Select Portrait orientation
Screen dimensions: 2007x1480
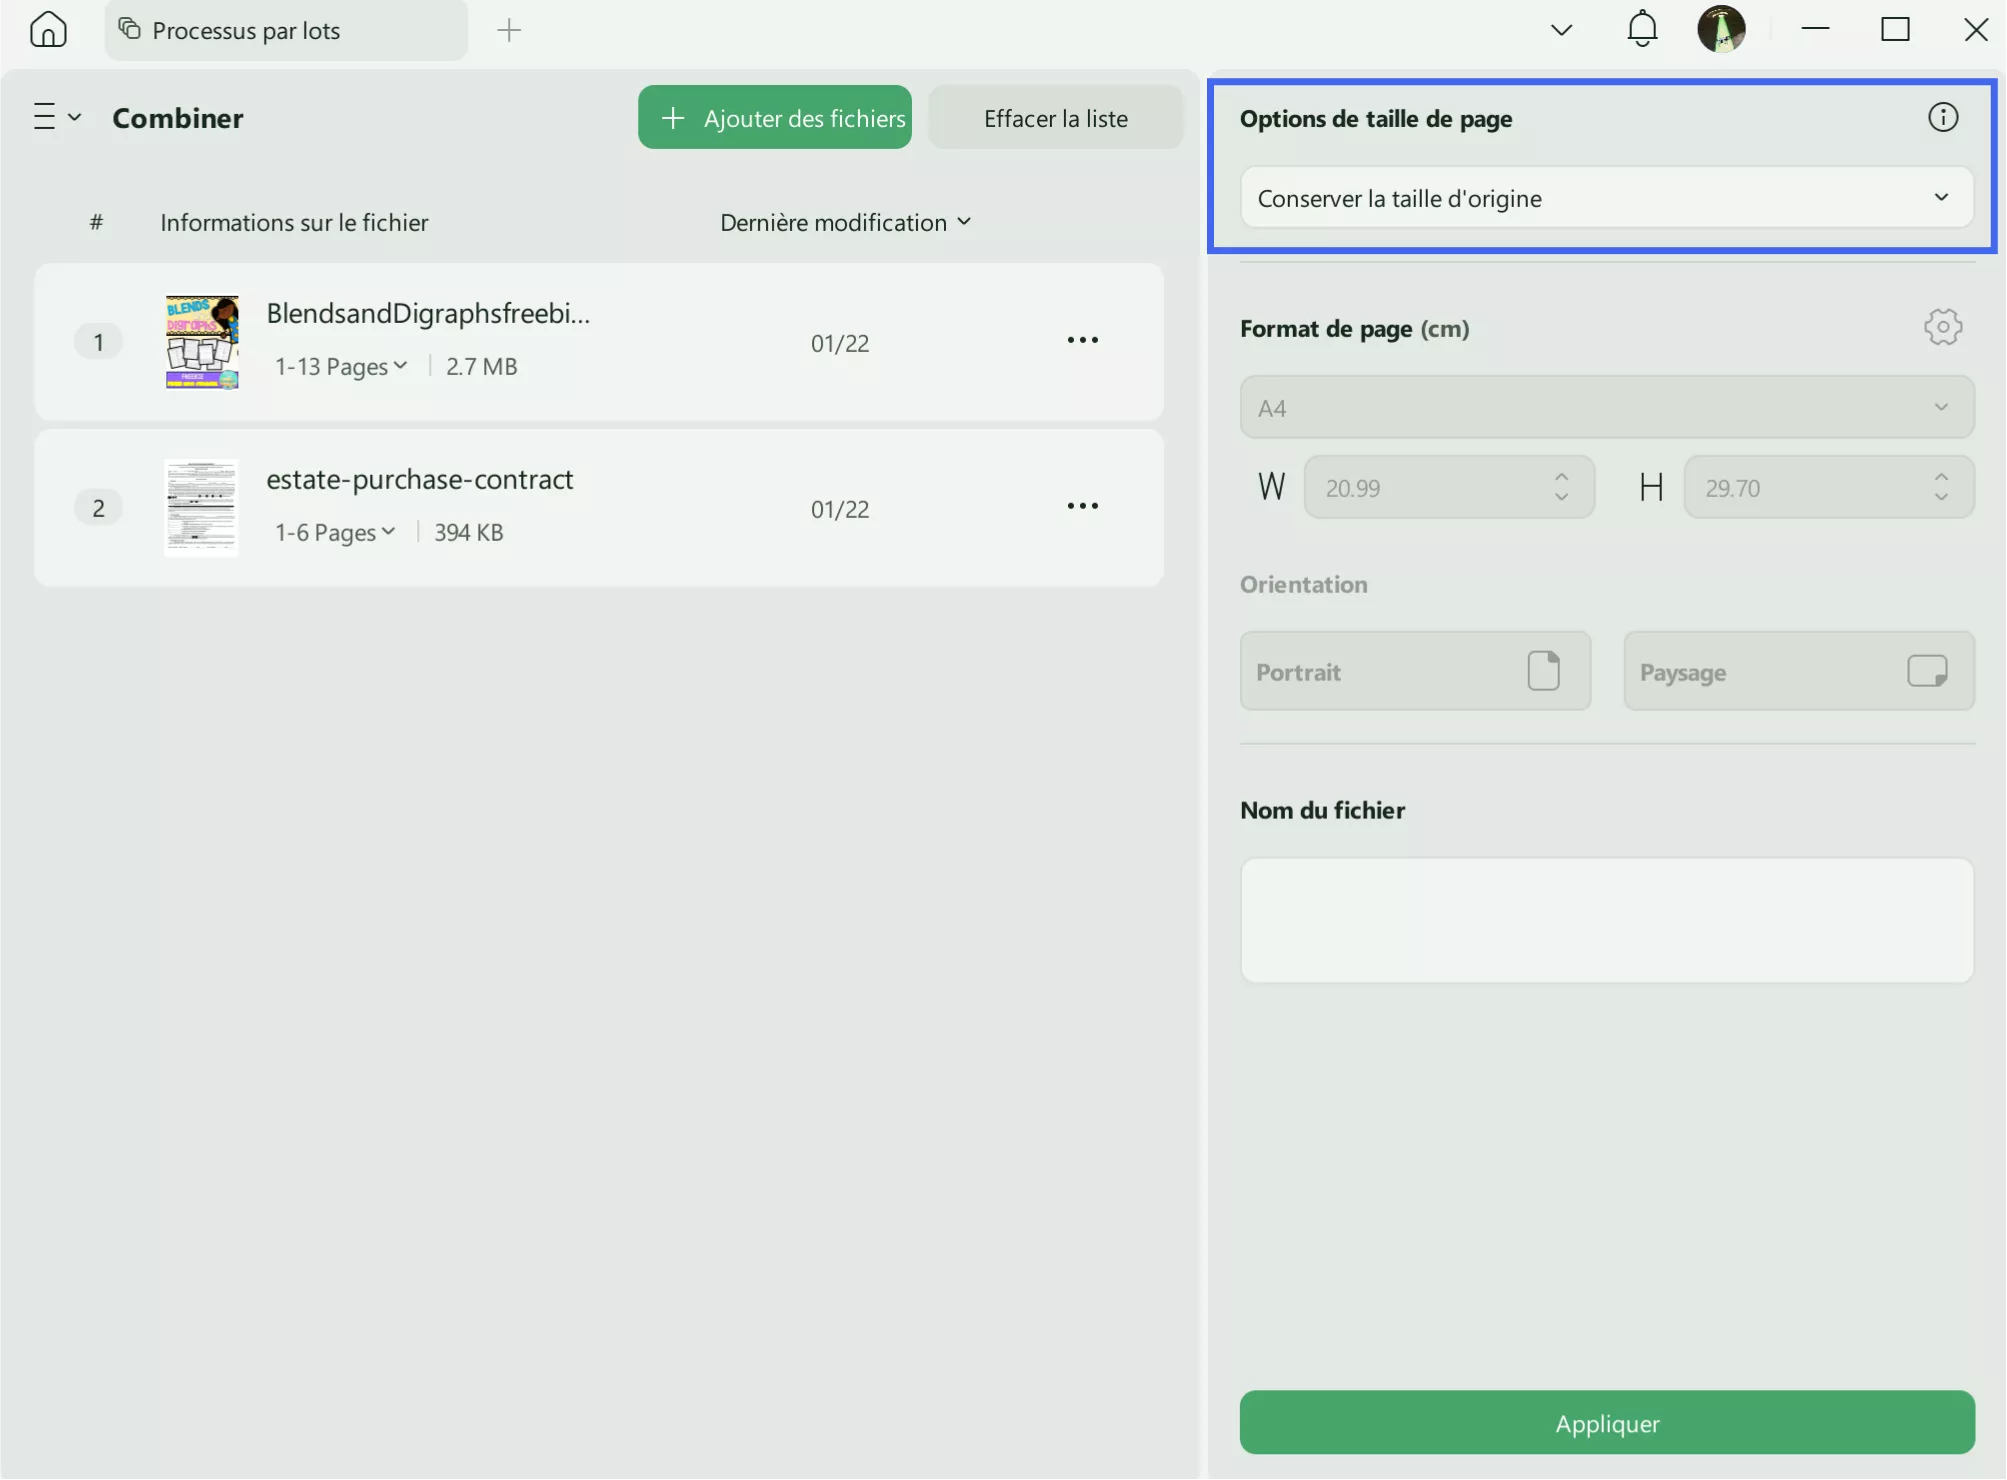tap(1414, 671)
